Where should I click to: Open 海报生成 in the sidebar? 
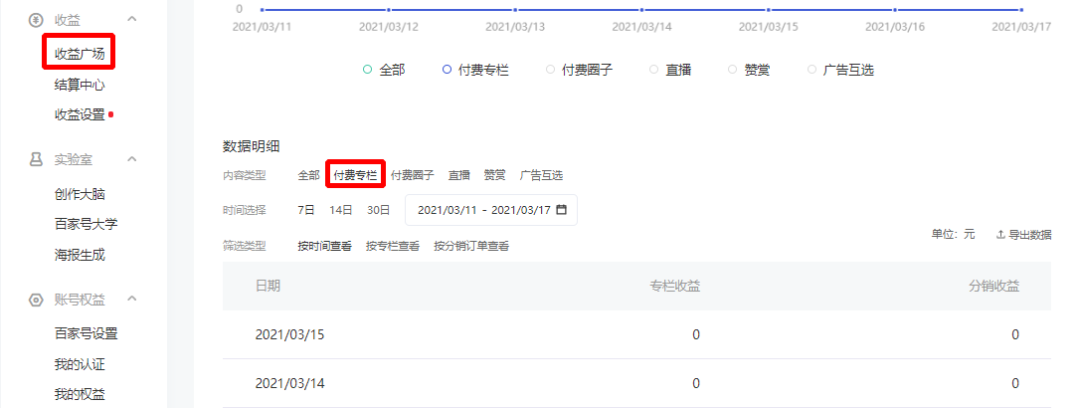coord(79,255)
